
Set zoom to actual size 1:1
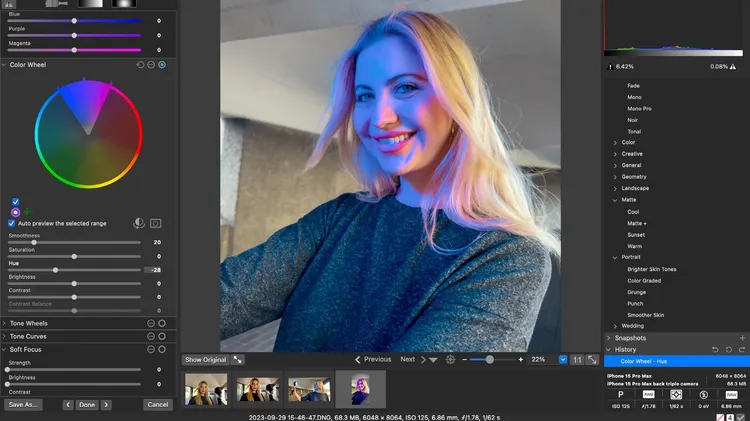(577, 360)
